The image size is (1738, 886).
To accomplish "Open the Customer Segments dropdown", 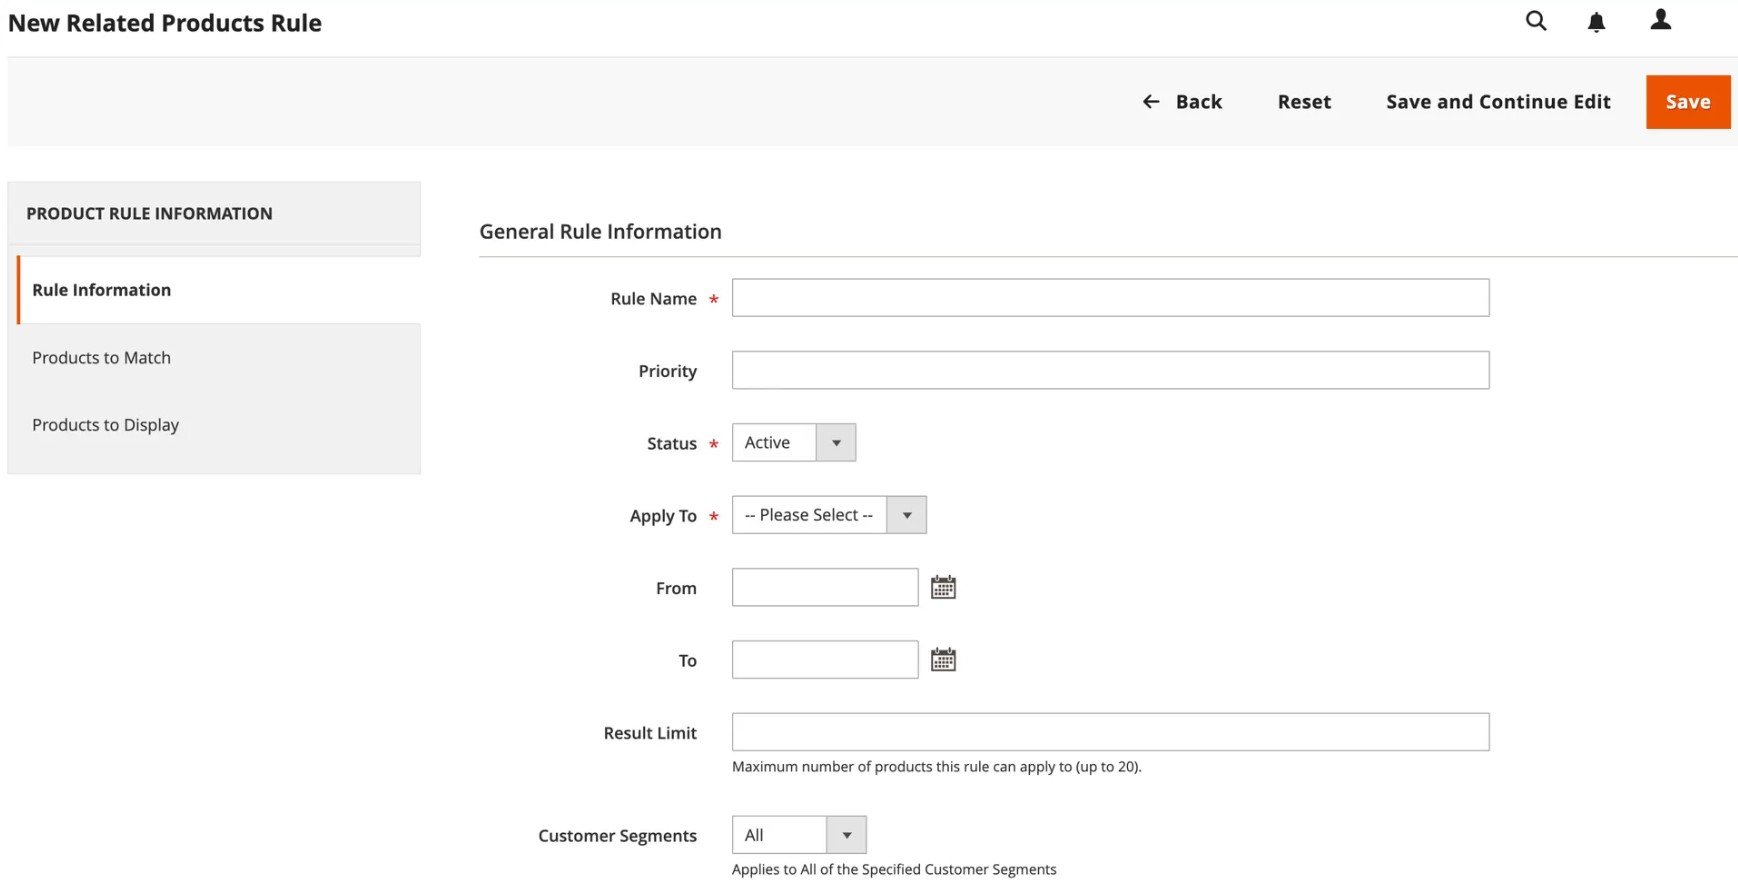I will point(799,835).
